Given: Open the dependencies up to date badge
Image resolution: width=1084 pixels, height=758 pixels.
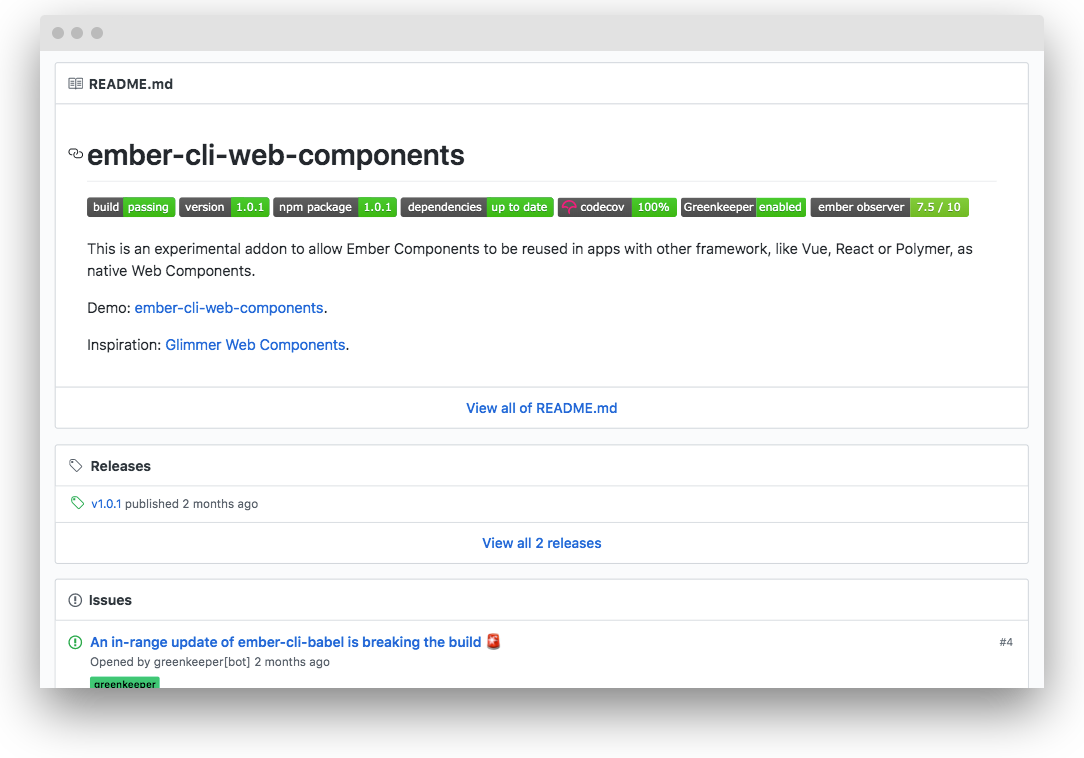Looking at the screenshot, I should [477, 207].
